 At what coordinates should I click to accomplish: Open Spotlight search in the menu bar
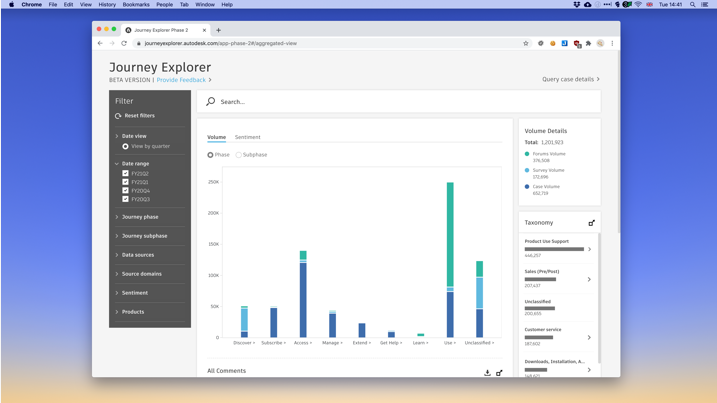(693, 5)
